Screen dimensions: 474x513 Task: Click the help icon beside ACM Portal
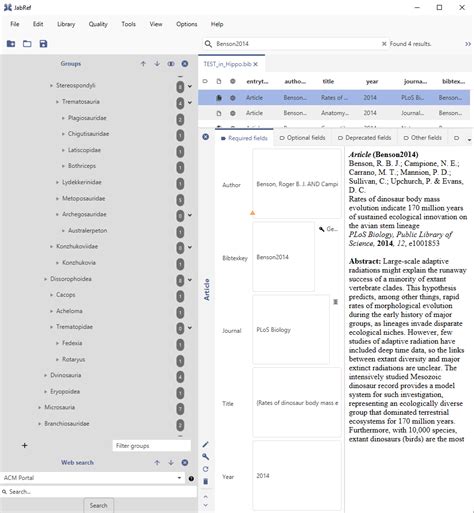click(x=191, y=479)
